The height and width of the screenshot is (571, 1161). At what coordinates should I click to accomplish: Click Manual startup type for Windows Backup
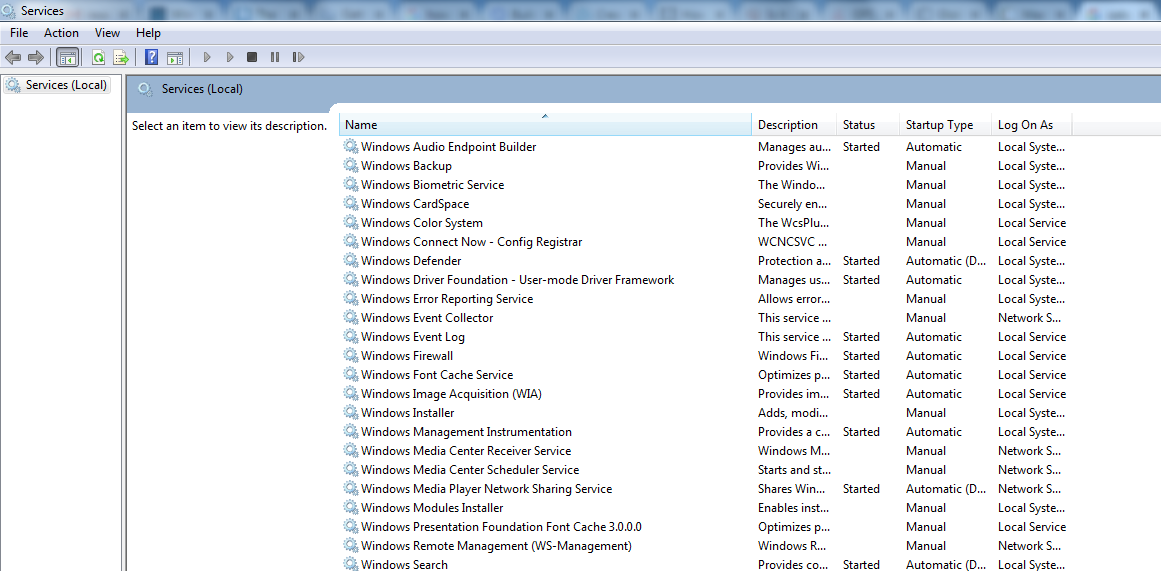tap(926, 166)
